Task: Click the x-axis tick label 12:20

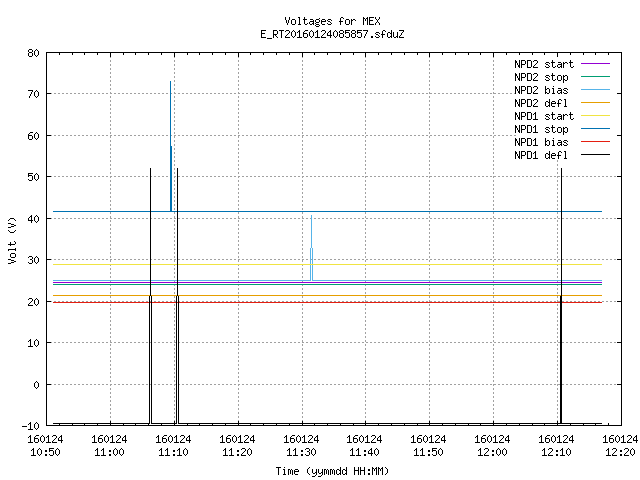Action: point(620,452)
